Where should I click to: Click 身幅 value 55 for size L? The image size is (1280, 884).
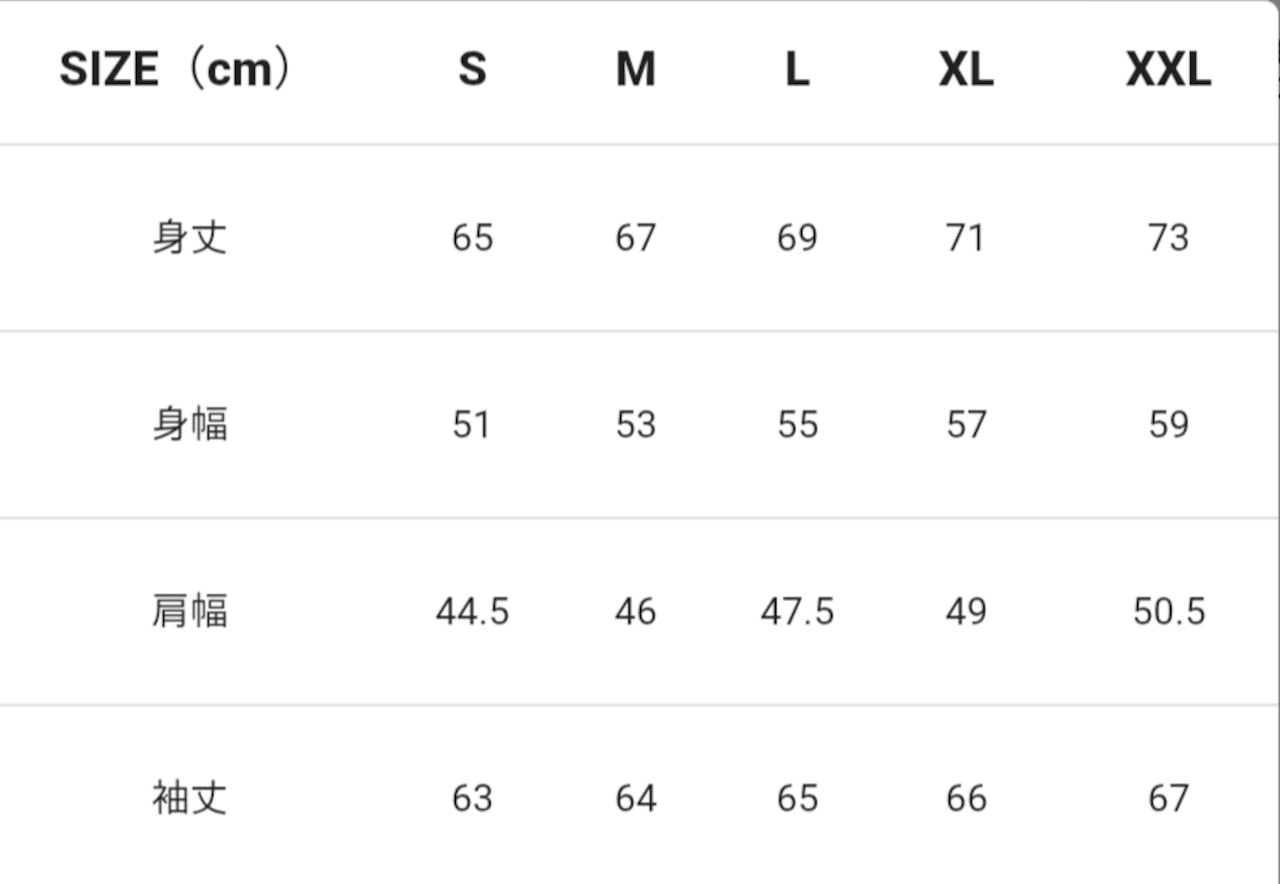[x=797, y=425]
